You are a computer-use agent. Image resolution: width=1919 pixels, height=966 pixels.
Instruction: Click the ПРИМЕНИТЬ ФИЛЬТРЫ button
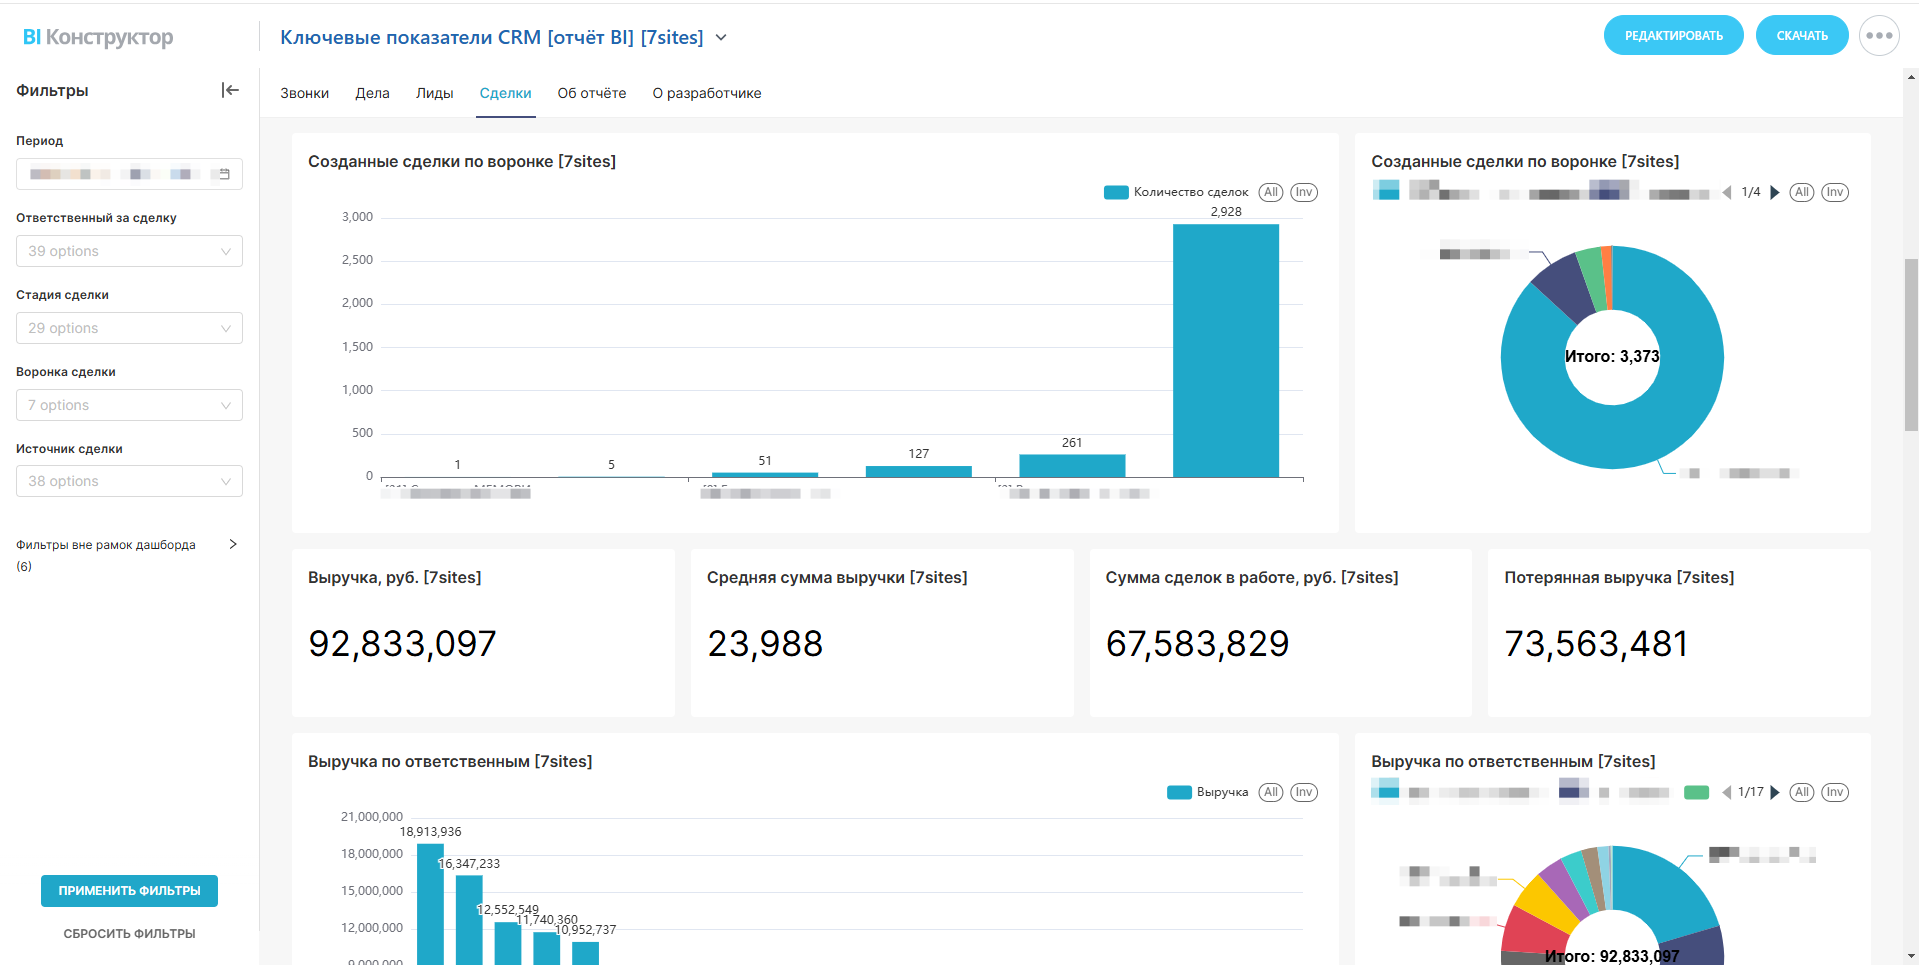coord(129,890)
